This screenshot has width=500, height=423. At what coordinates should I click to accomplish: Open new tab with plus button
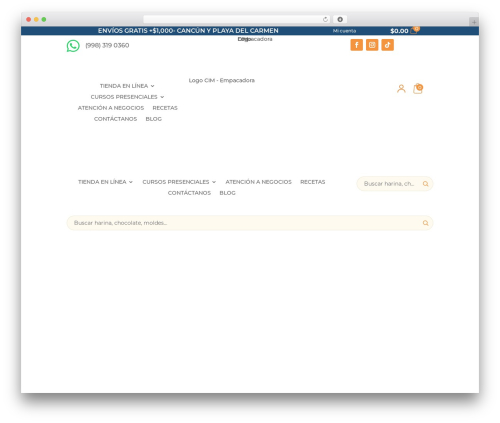point(474,22)
